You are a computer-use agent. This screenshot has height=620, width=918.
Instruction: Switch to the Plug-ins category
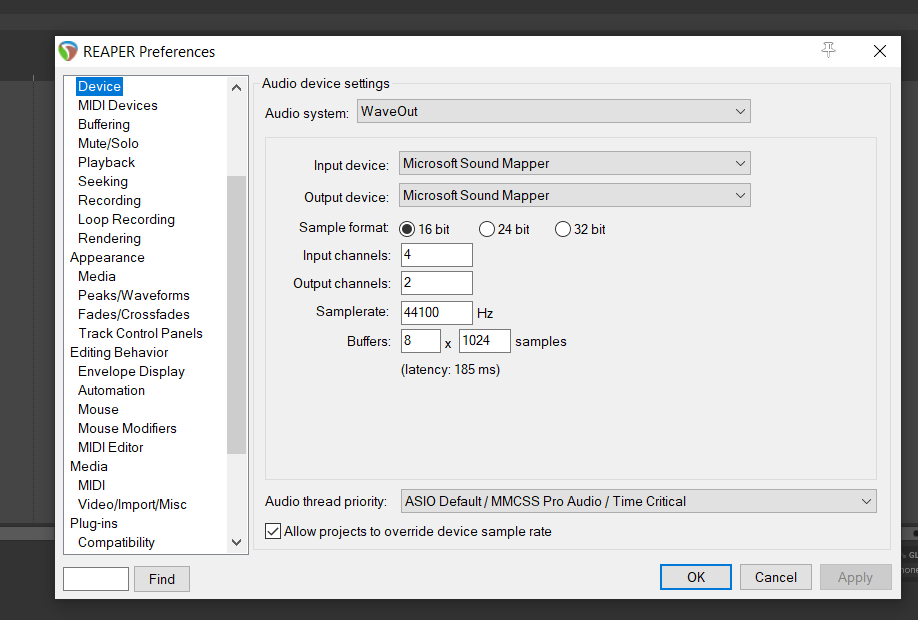(93, 523)
